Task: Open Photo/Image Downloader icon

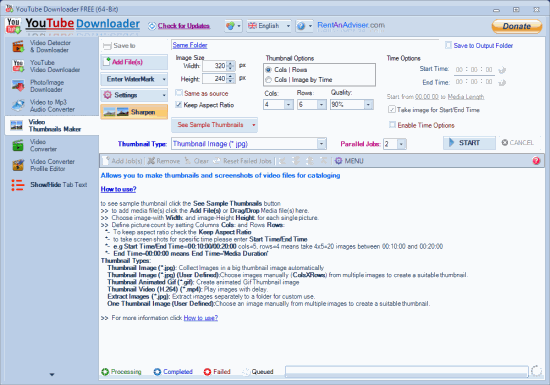Action: pos(18,86)
